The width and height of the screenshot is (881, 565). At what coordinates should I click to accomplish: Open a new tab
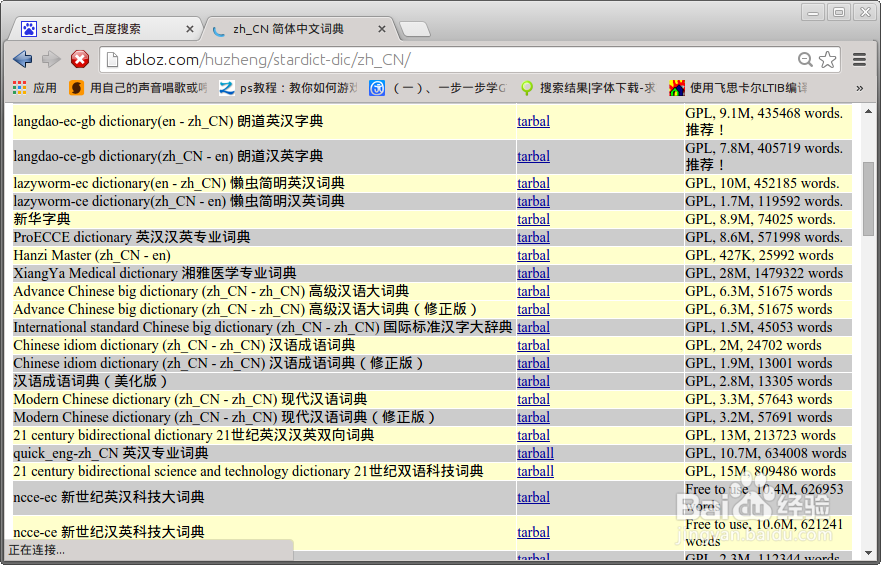414,29
